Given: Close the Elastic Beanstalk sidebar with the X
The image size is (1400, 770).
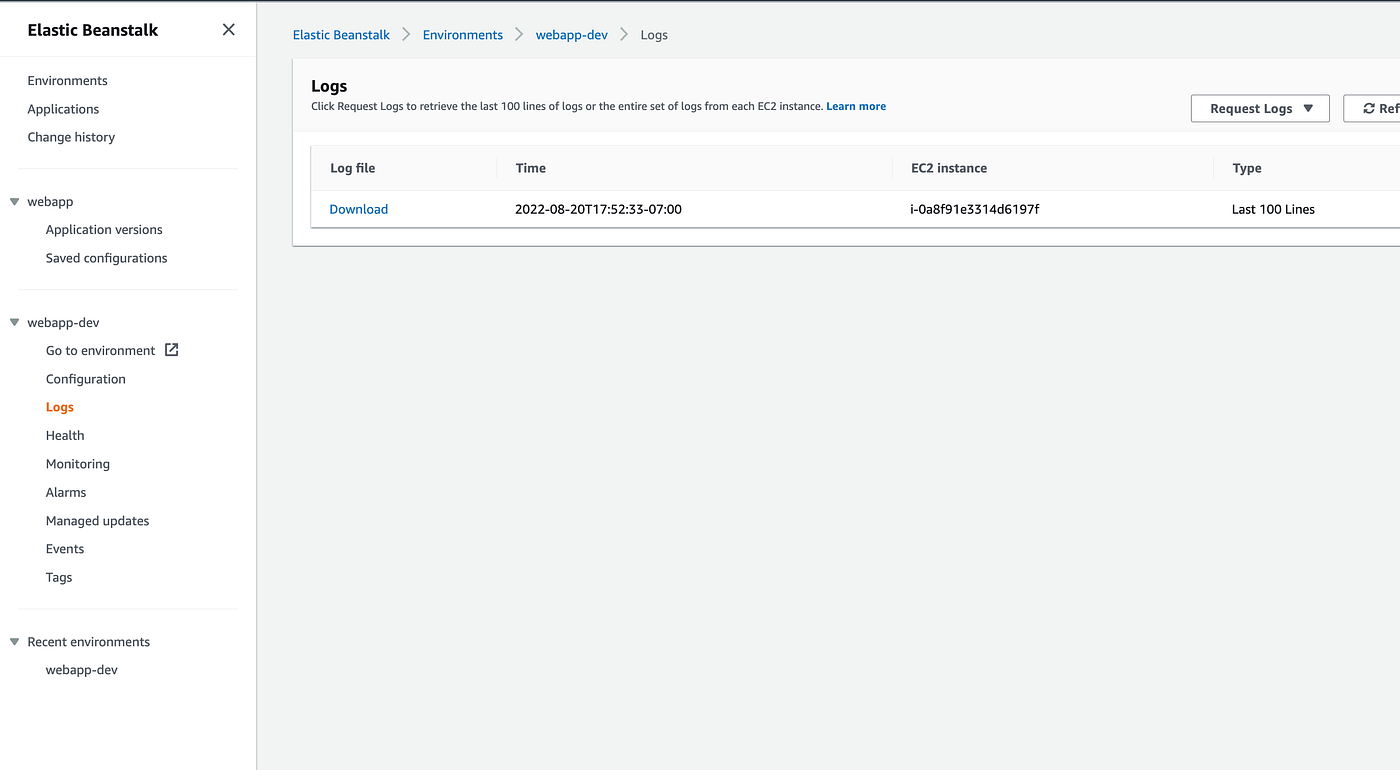Looking at the screenshot, I should click(x=228, y=29).
